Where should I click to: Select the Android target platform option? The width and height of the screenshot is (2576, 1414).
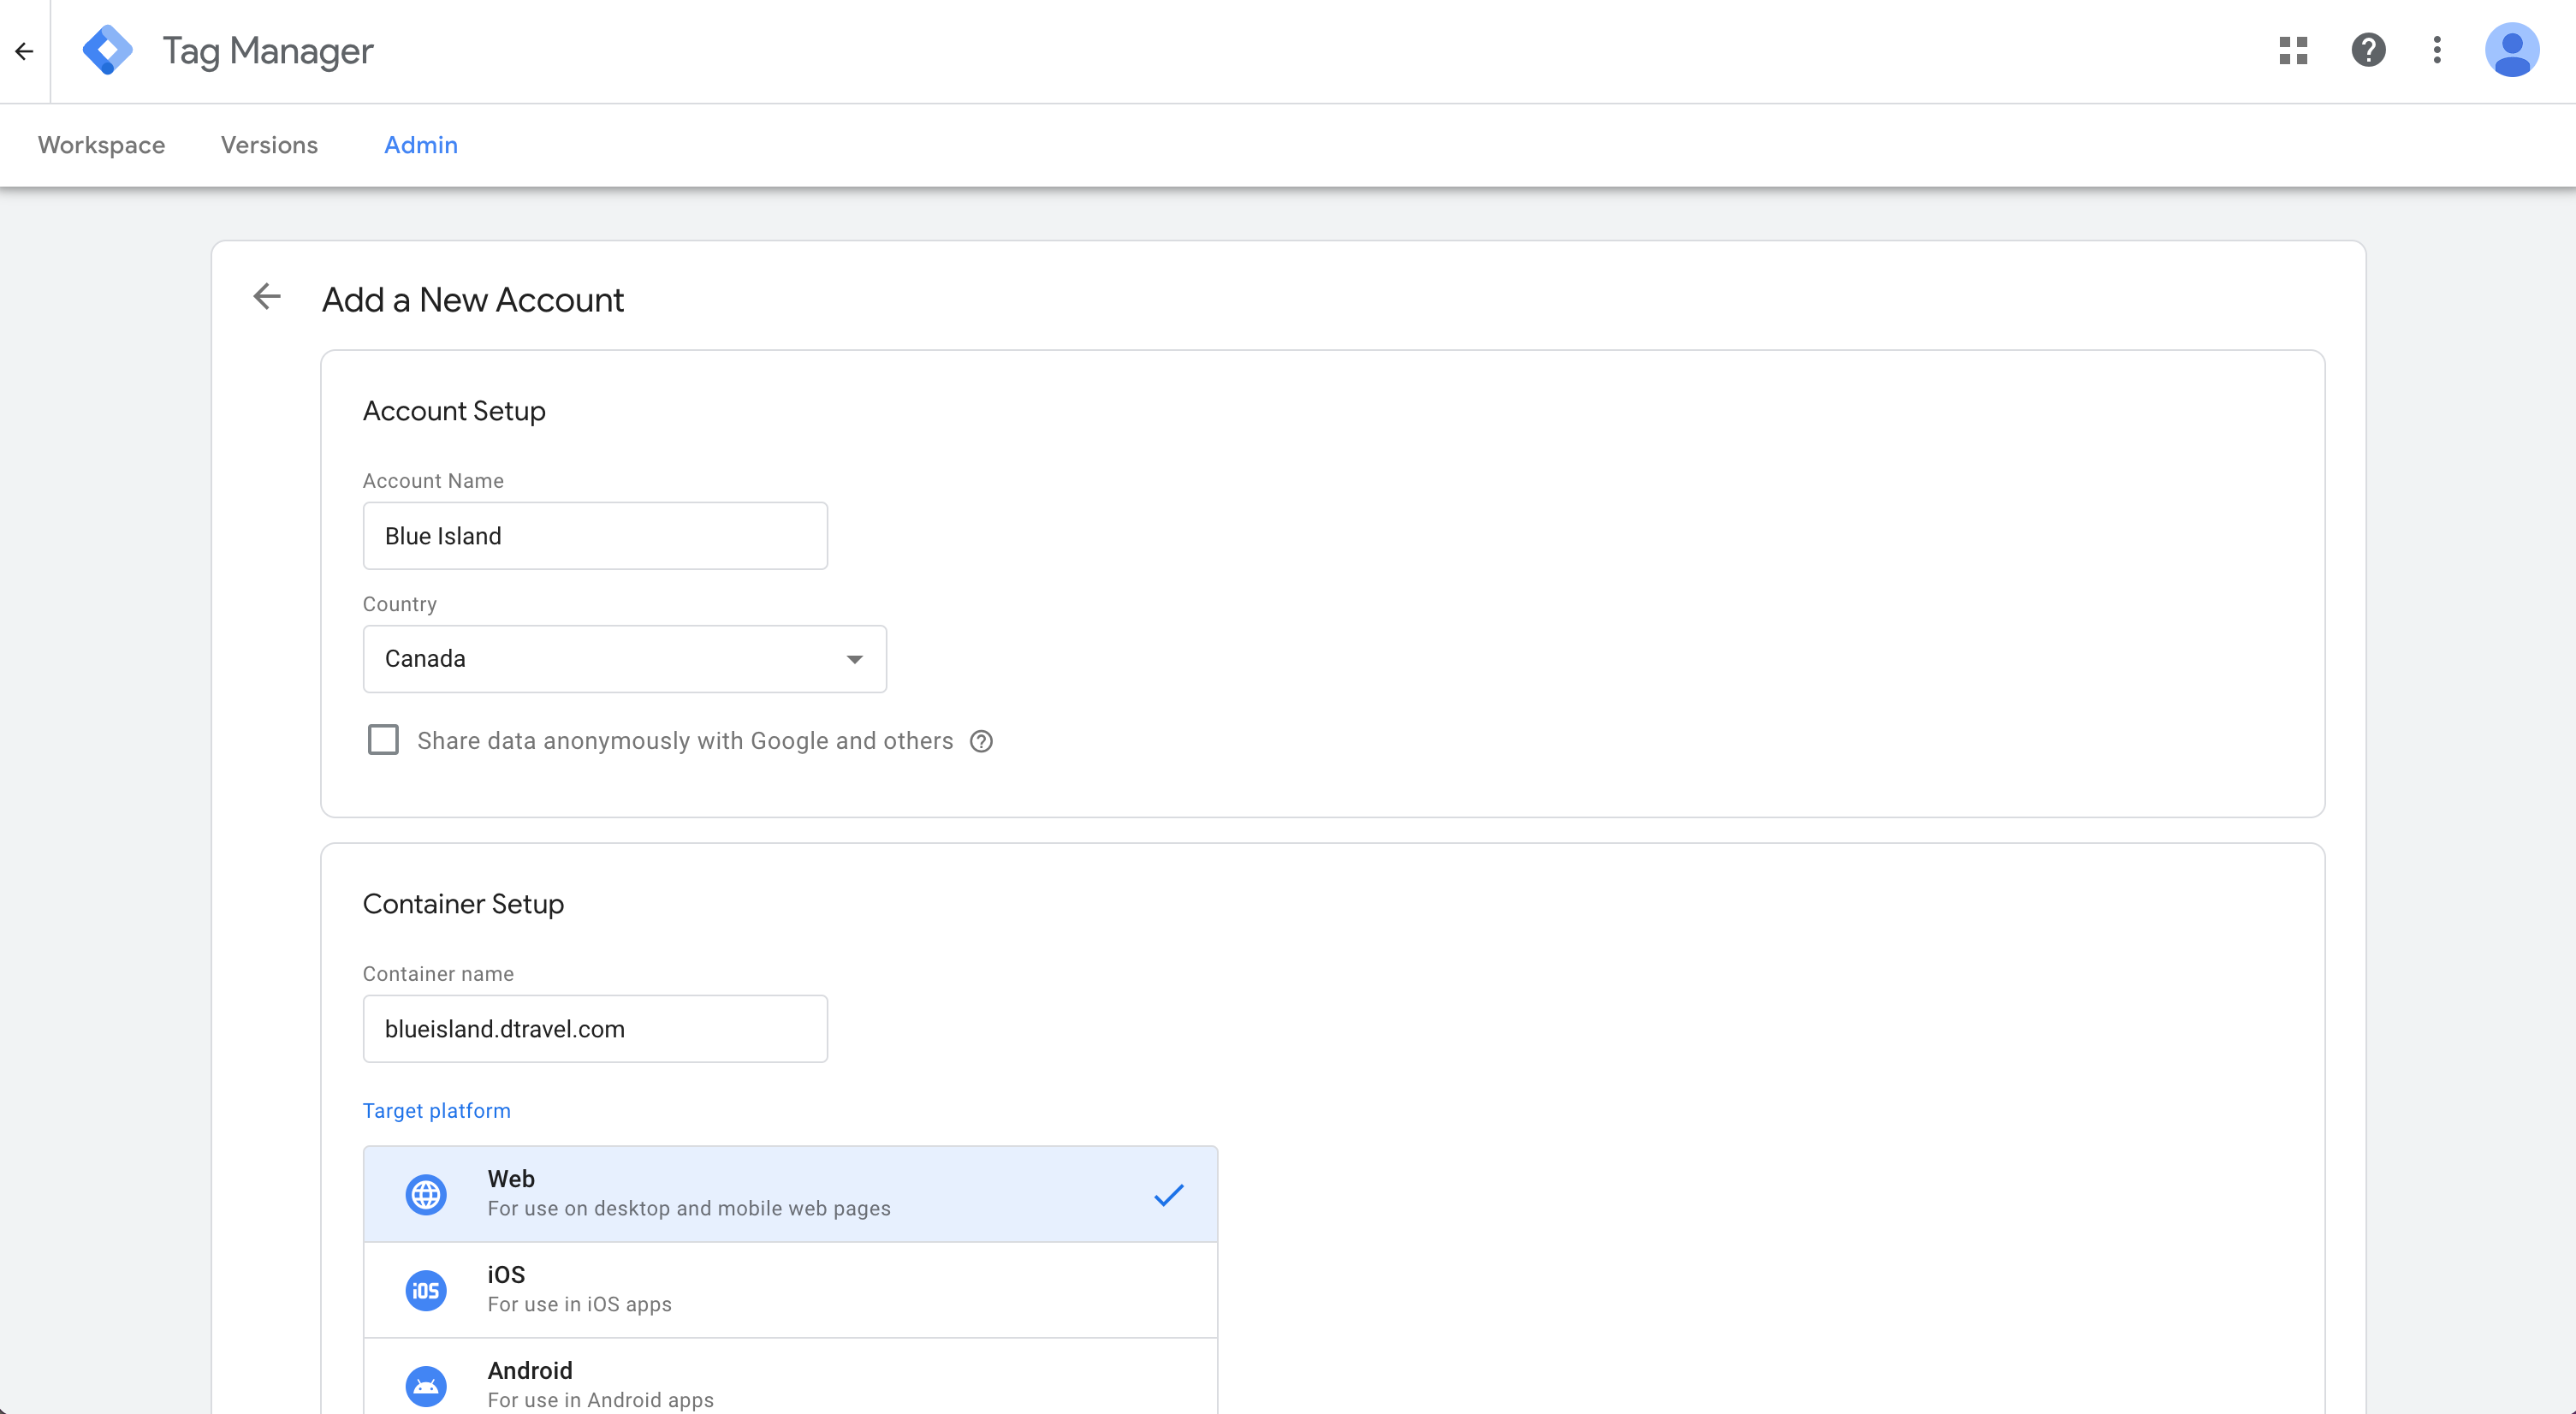[790, 1377]
